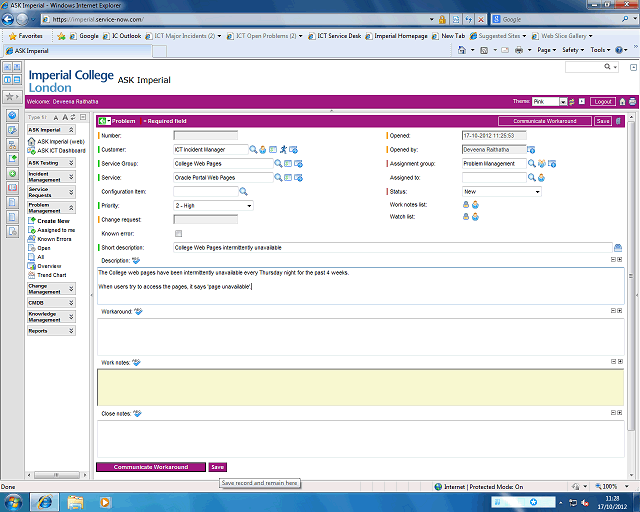Open the Theme dropdown showing Pink
This screenshot has height=512, width=640.
563,102
